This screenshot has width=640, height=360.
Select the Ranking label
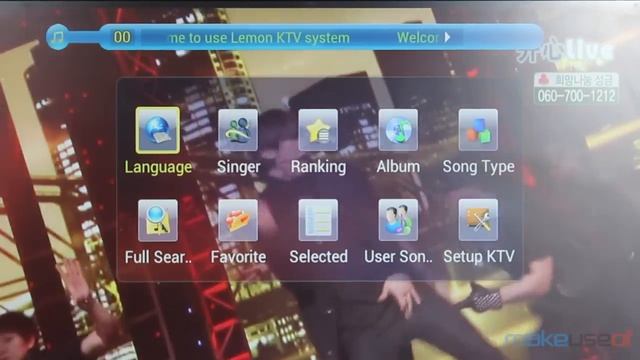318,167
